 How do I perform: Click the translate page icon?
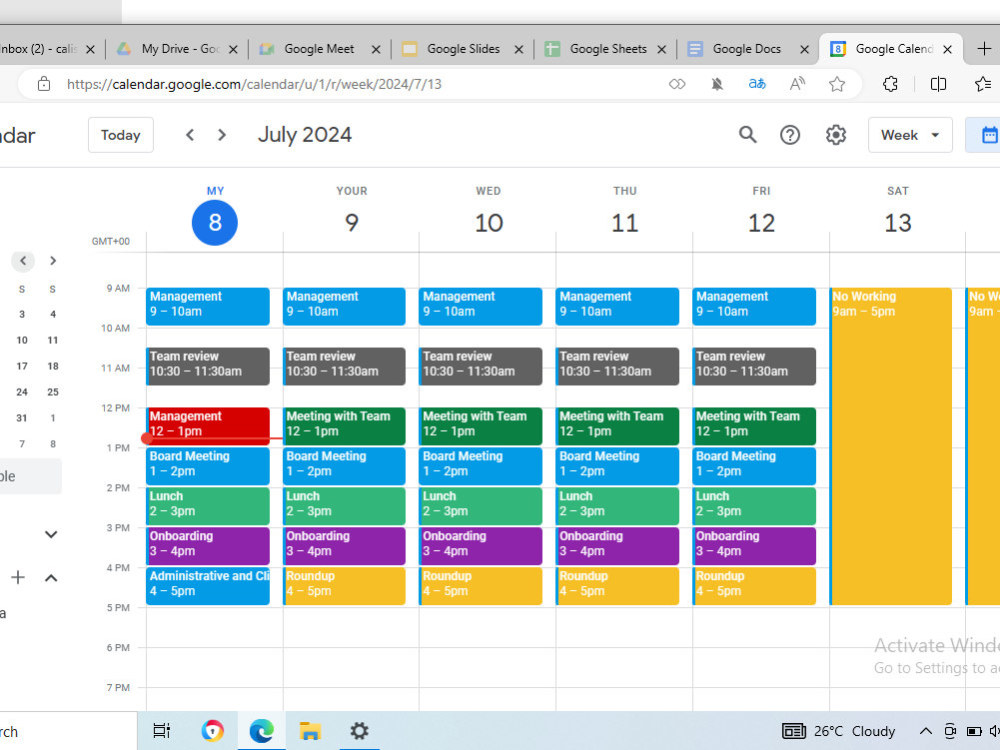[757, 84]
